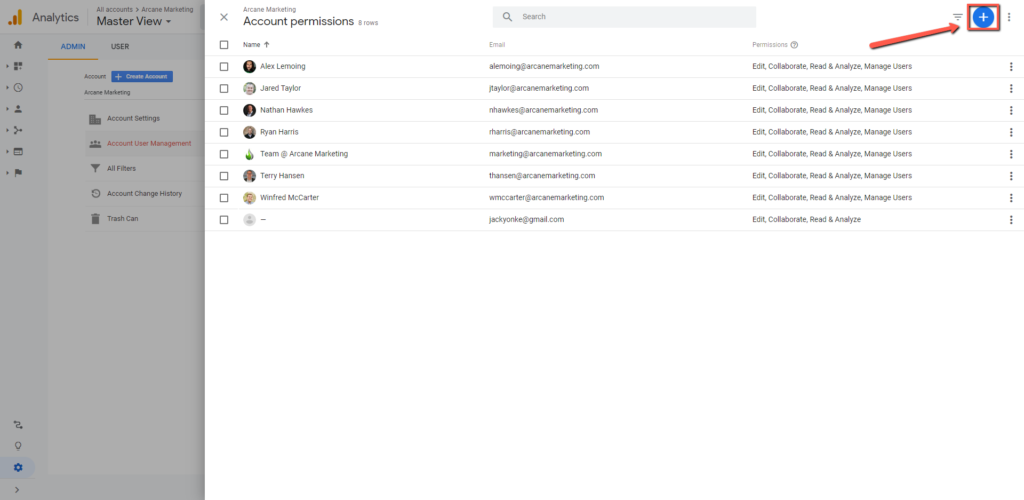The height and width of the screenshot is (500, 1024).
Task: Open row options for Team @ Arcane Marketing
Action: pyautogui.click(x=1011, y=154)
